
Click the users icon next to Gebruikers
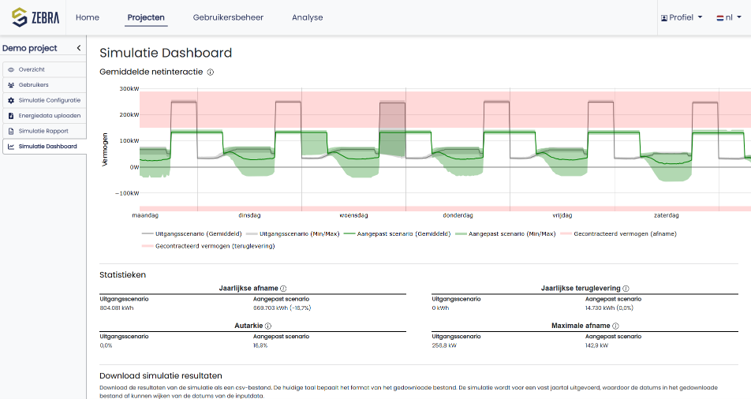(11, 85)
